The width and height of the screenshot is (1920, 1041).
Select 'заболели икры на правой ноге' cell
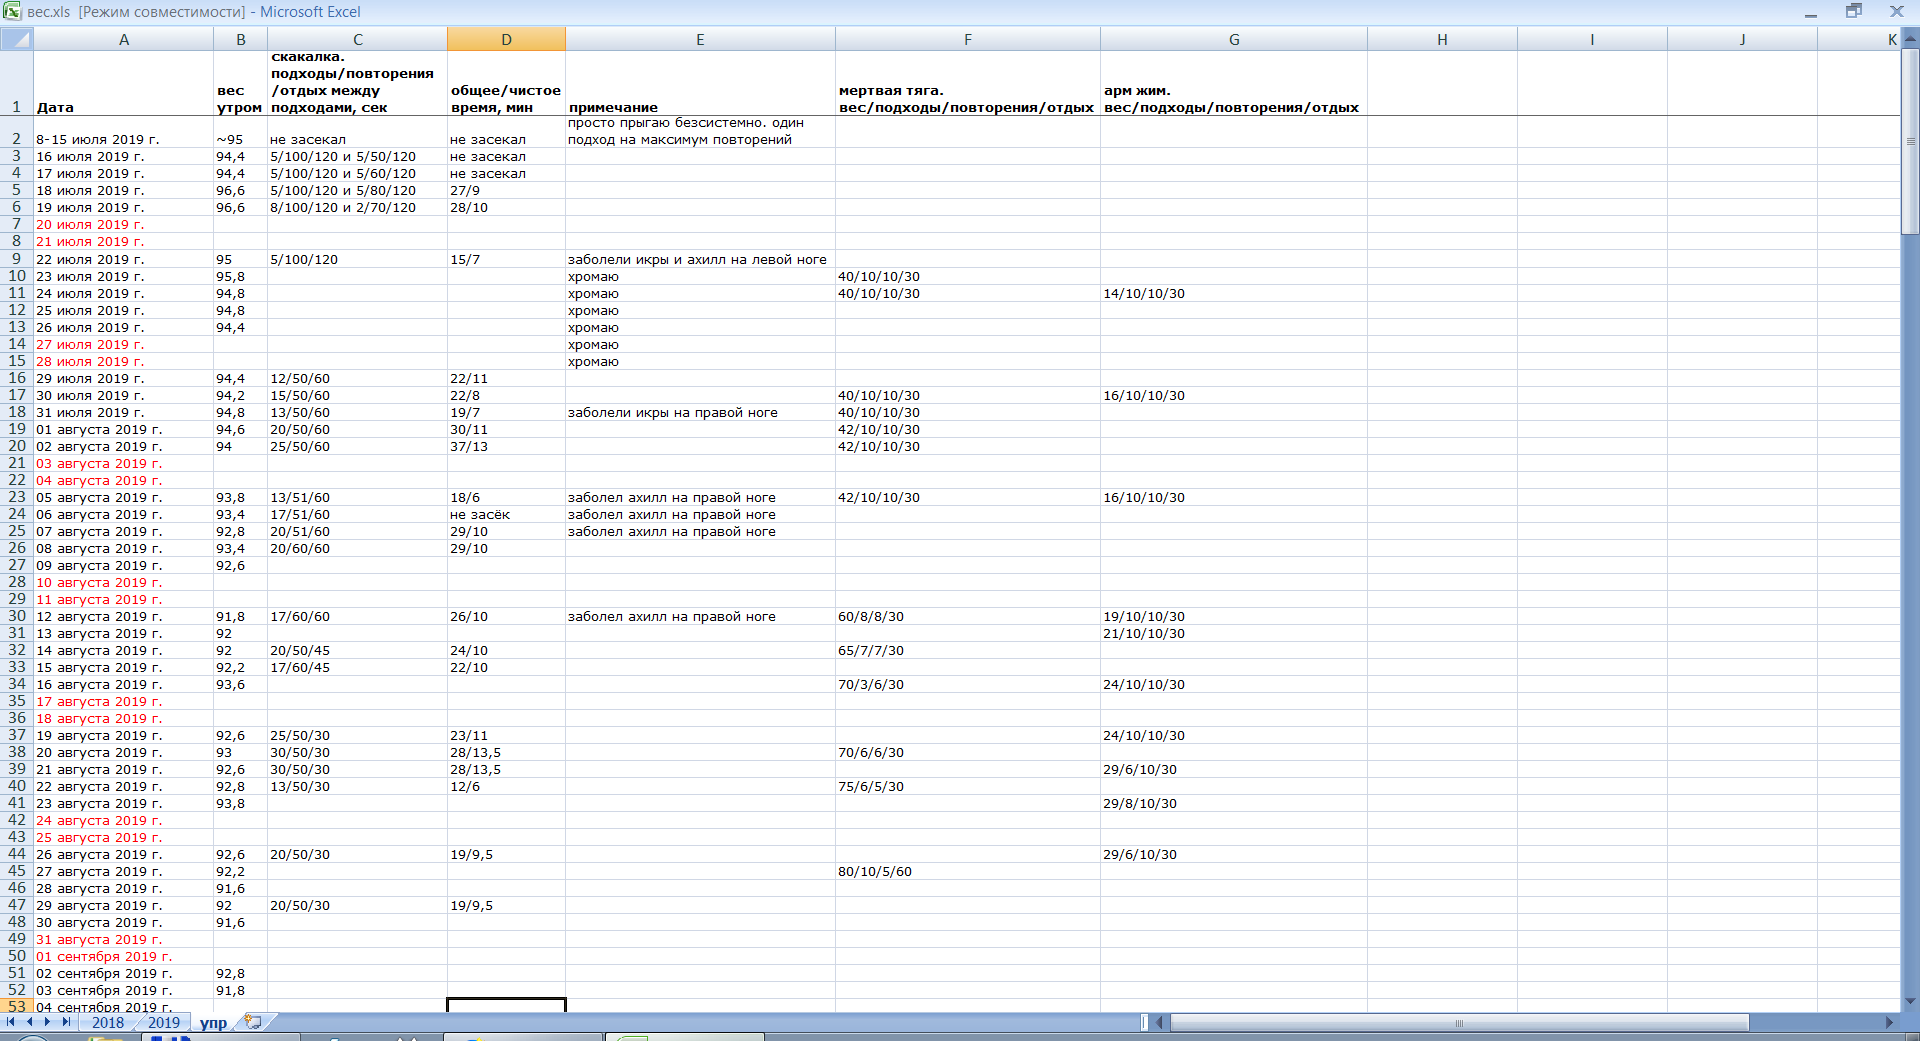700,412
